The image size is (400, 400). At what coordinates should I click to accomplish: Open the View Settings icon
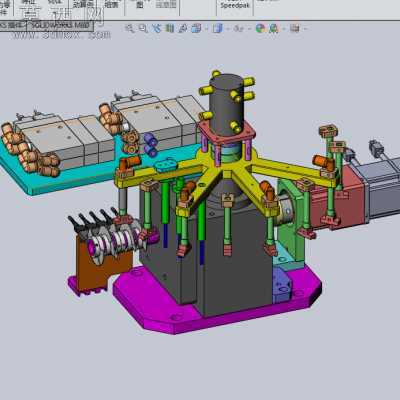click(x=295, y=28)
